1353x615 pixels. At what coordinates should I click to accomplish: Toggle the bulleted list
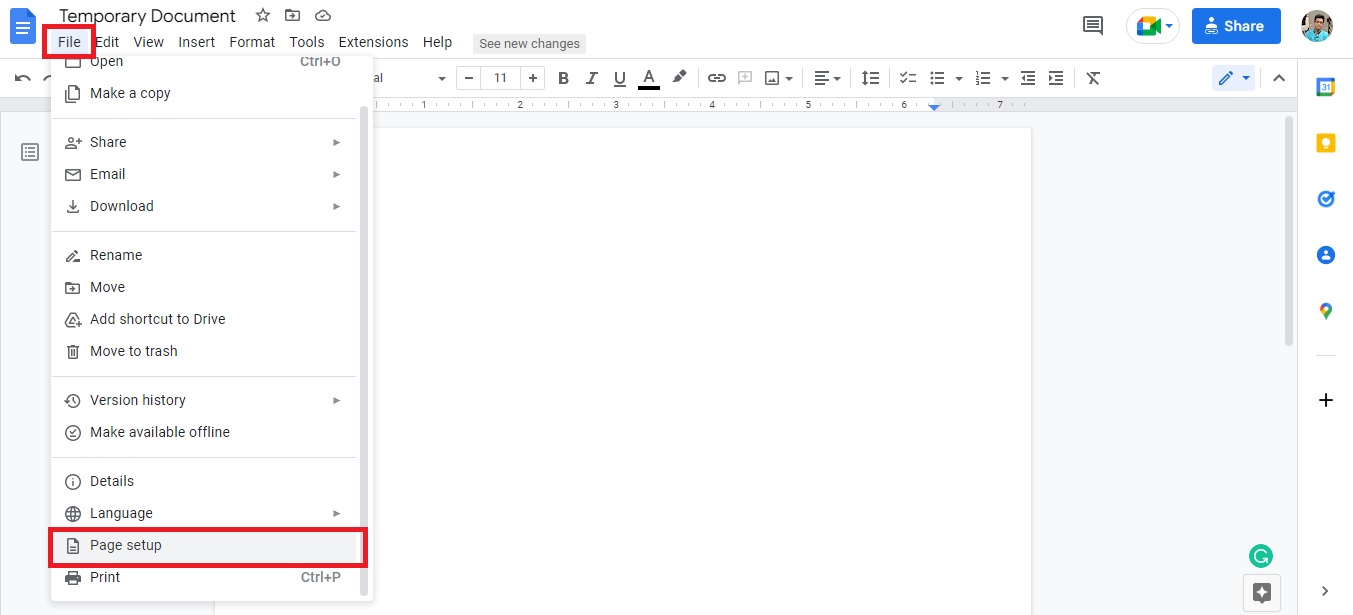tap(935, 77)
